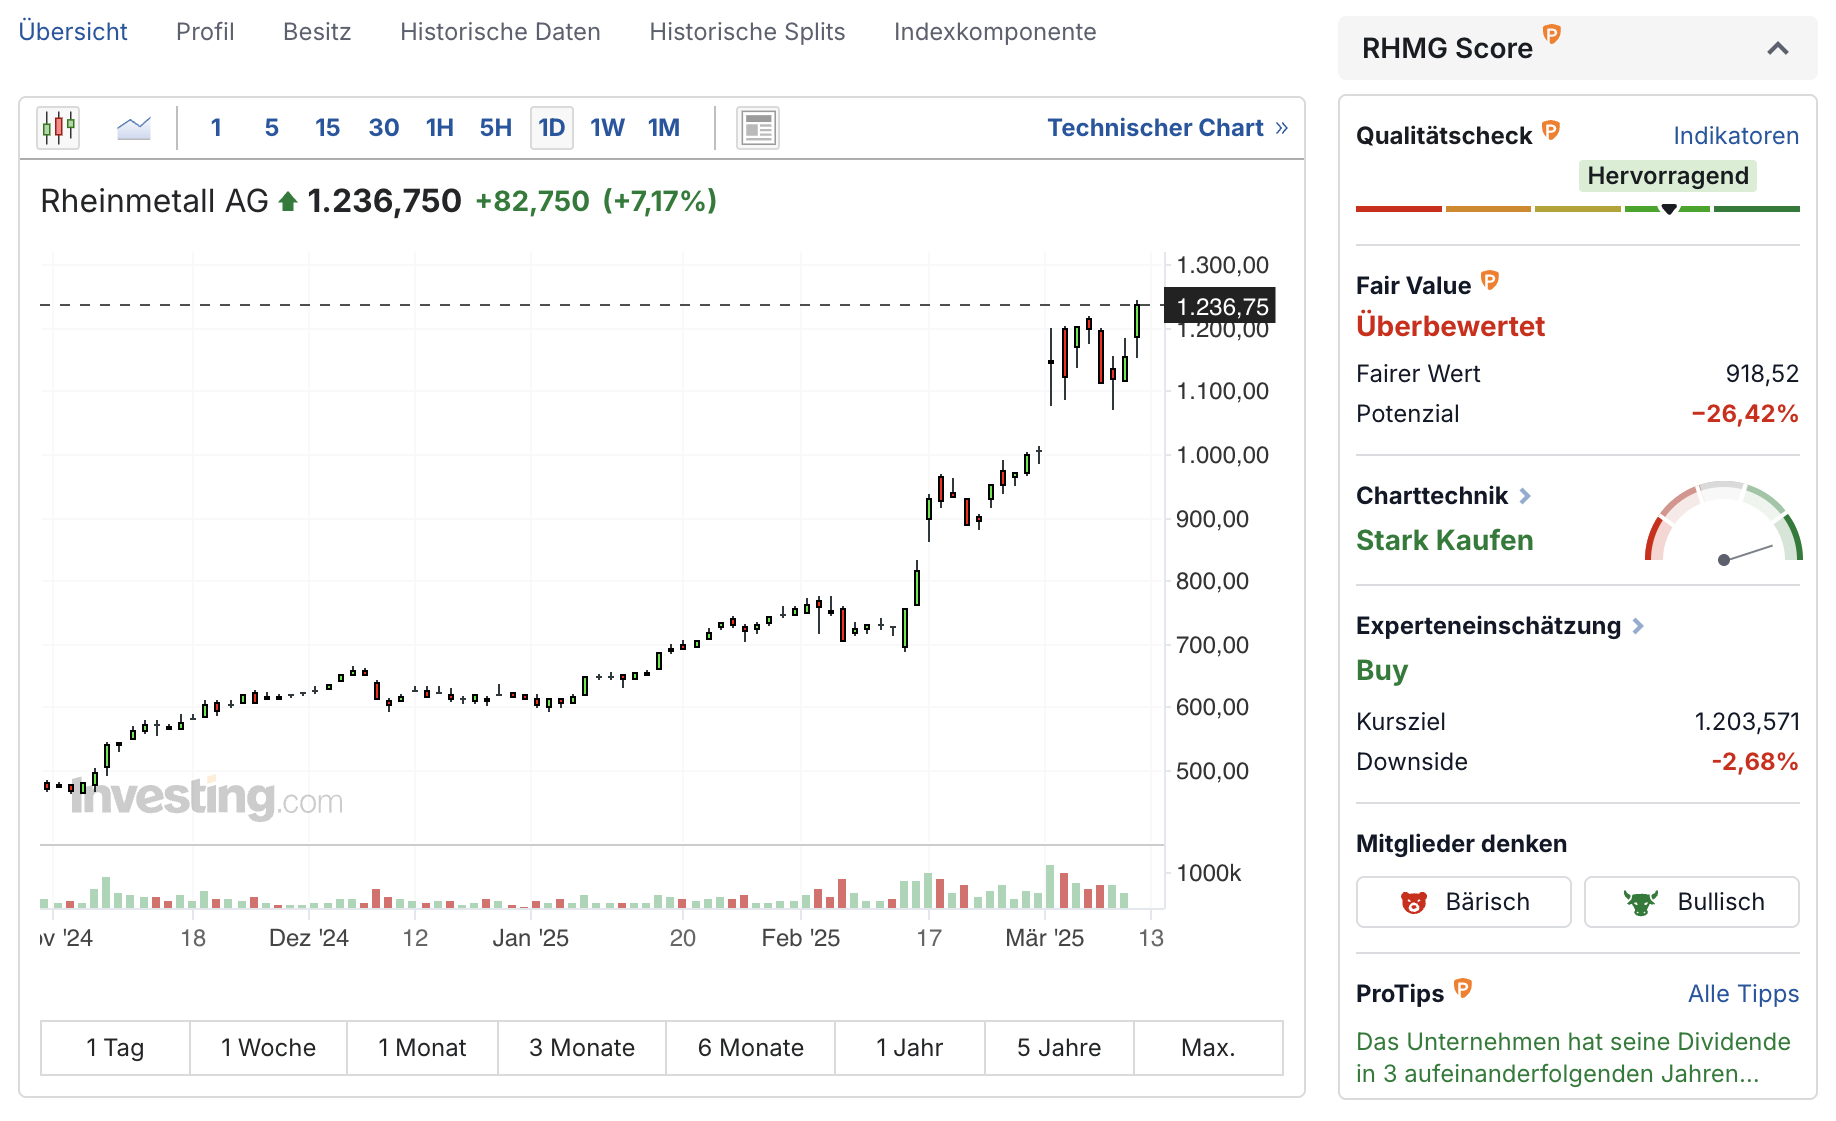This screenshot has height=1121, width=1836.
Task: Click the Buy analyst rating text
Action: point(1381,670)
